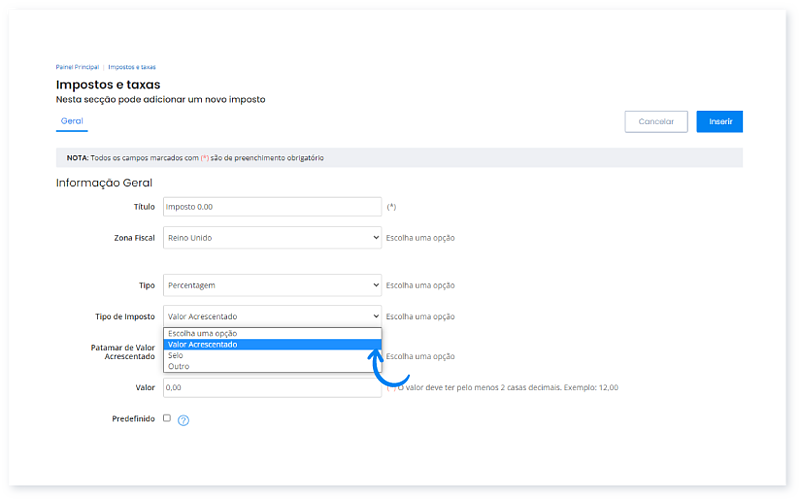Focus the Título text field
This screenshot has height=499, width=800.
pyautogui.click(x=272, y=207)
